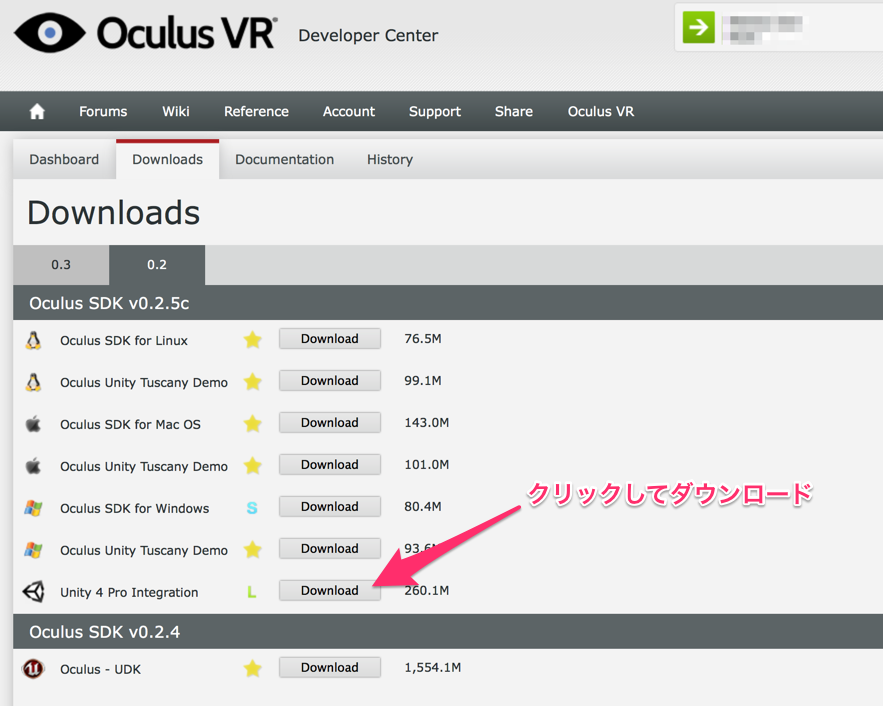This screenshot has height=706, width=883.
Task: Click the Oculus SDK v0.2.4 section header
Action: click(448, 632)
